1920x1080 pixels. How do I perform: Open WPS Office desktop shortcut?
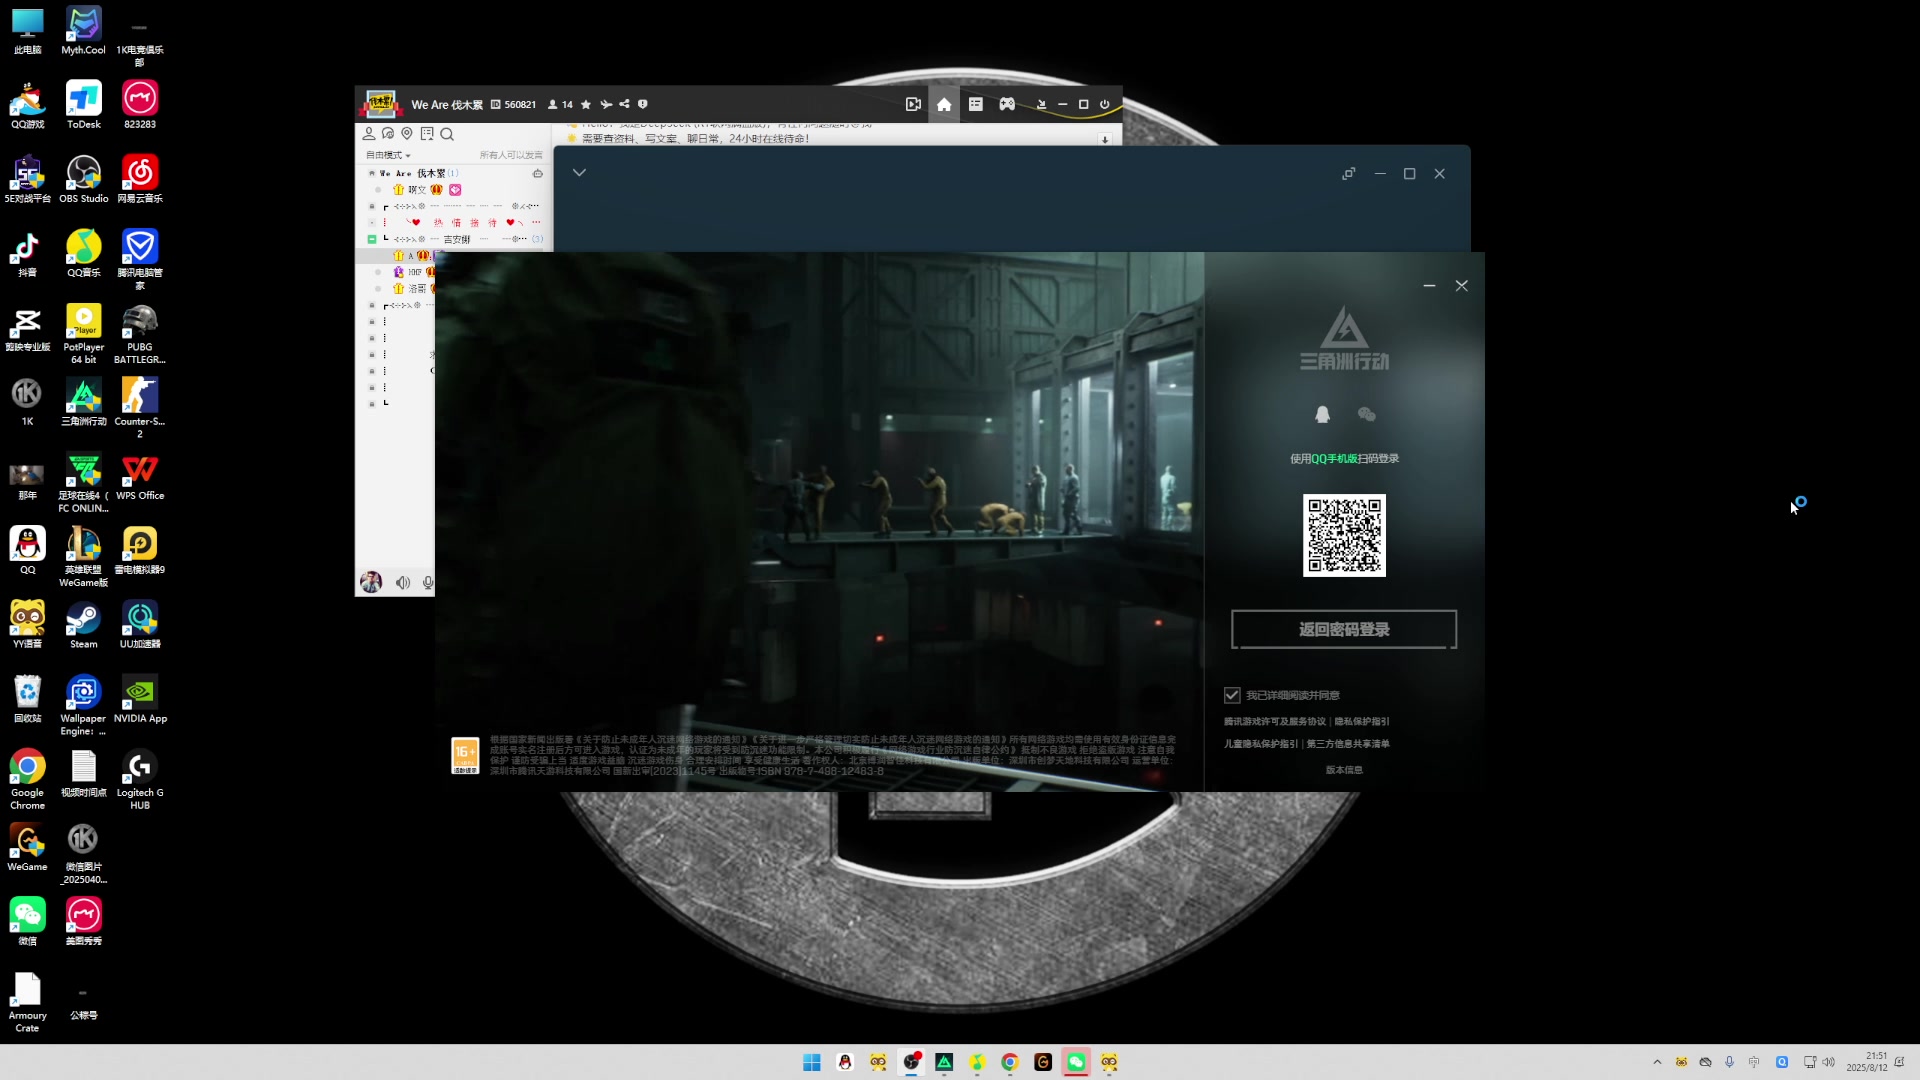pos(140,476)
